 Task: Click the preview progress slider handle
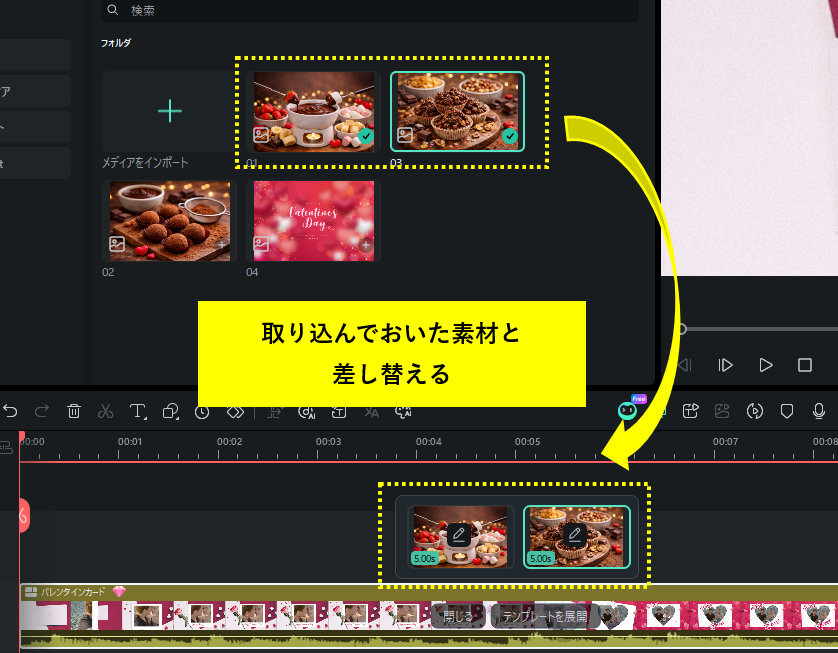click(681, 328)
